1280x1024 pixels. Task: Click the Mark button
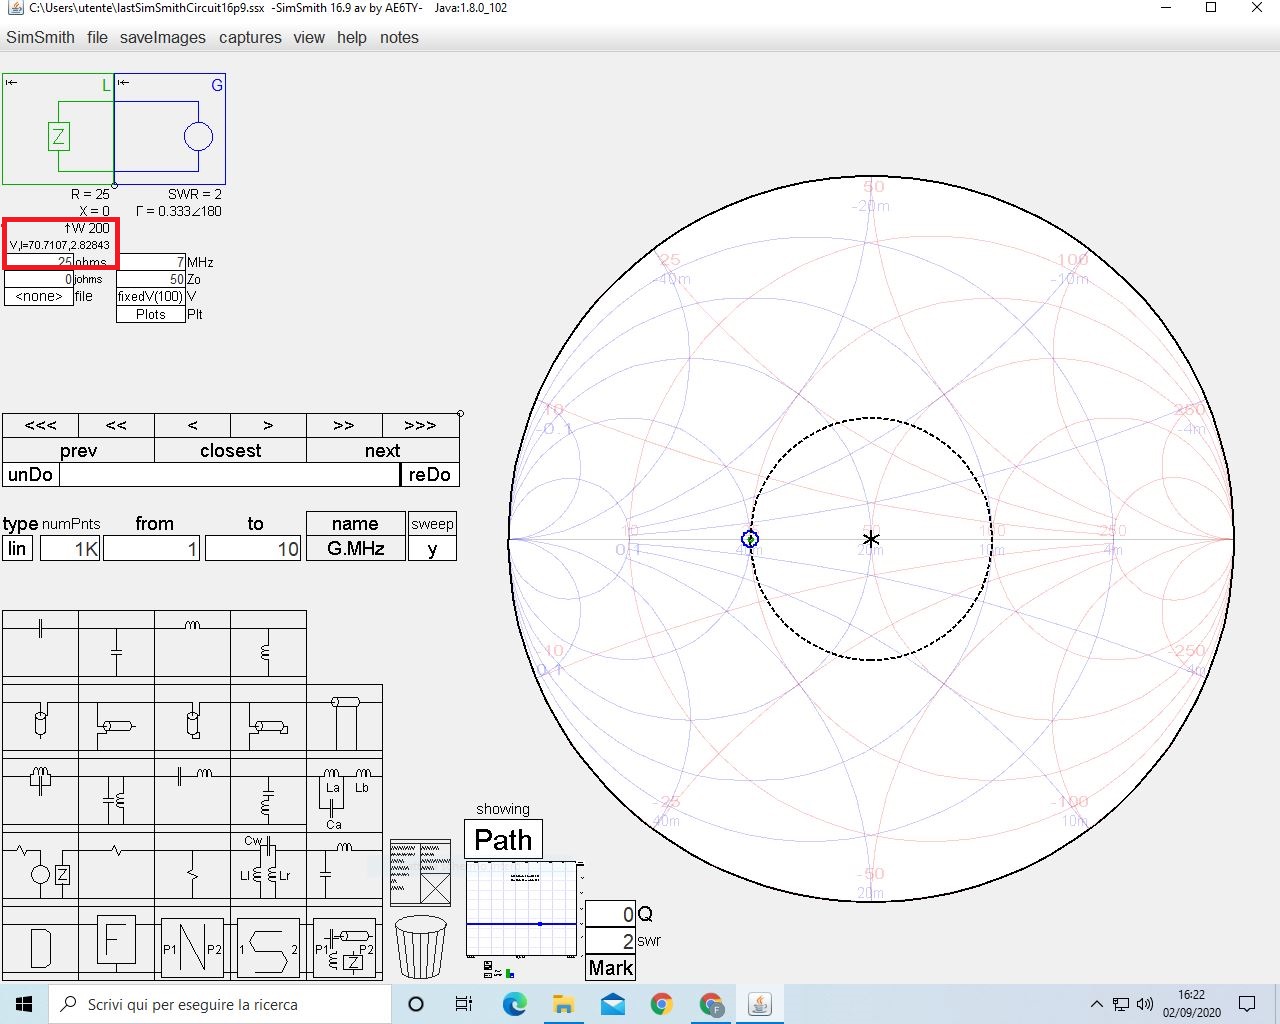(610, 968)
